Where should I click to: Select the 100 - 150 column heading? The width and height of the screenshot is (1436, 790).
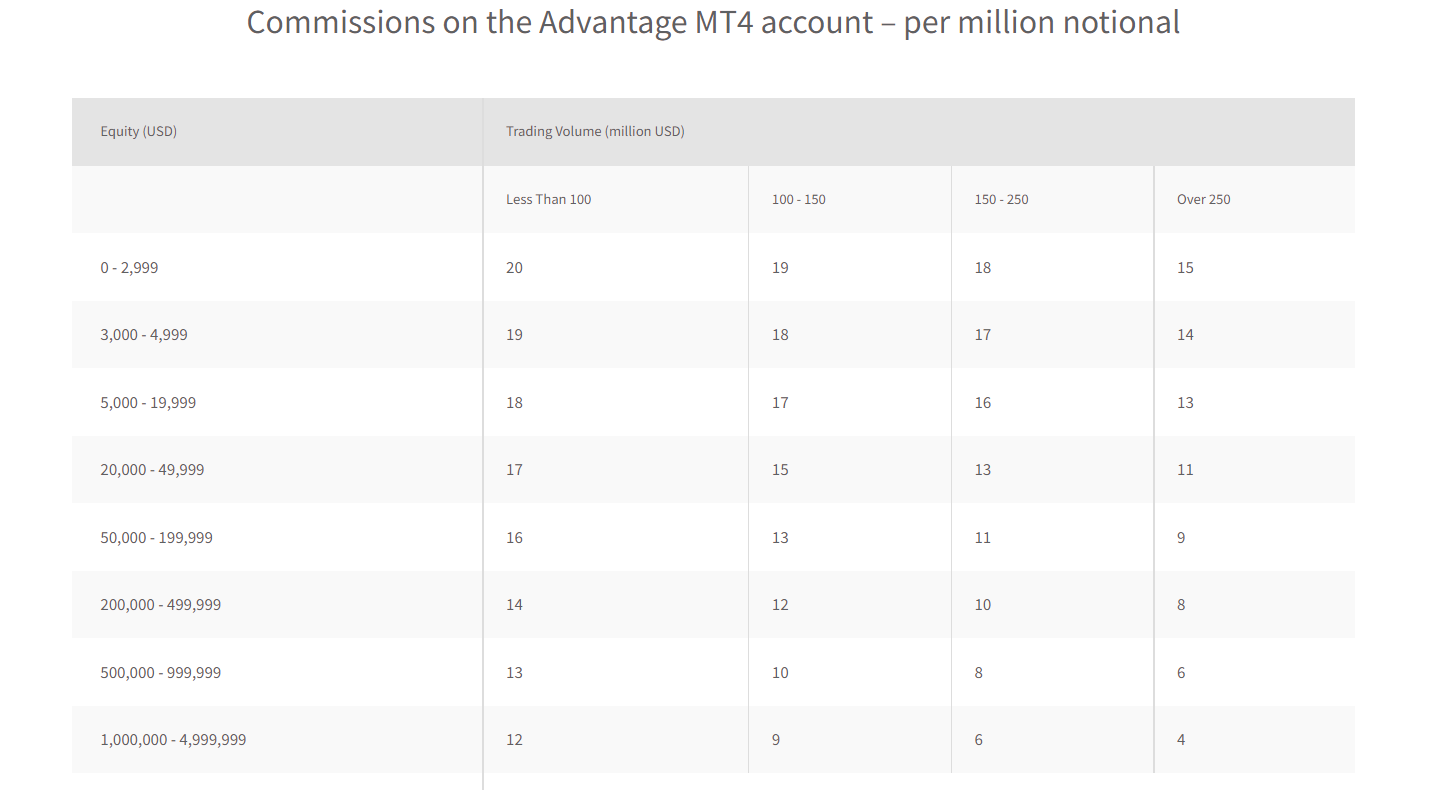pyautogui.click(x=798, y=199)
